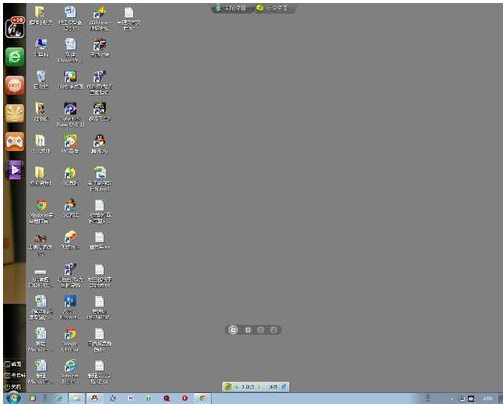Viewport: 503px width, 404px height.
Task: Open the orange game controller sidebar icon
Action: (x=15, y=142)
